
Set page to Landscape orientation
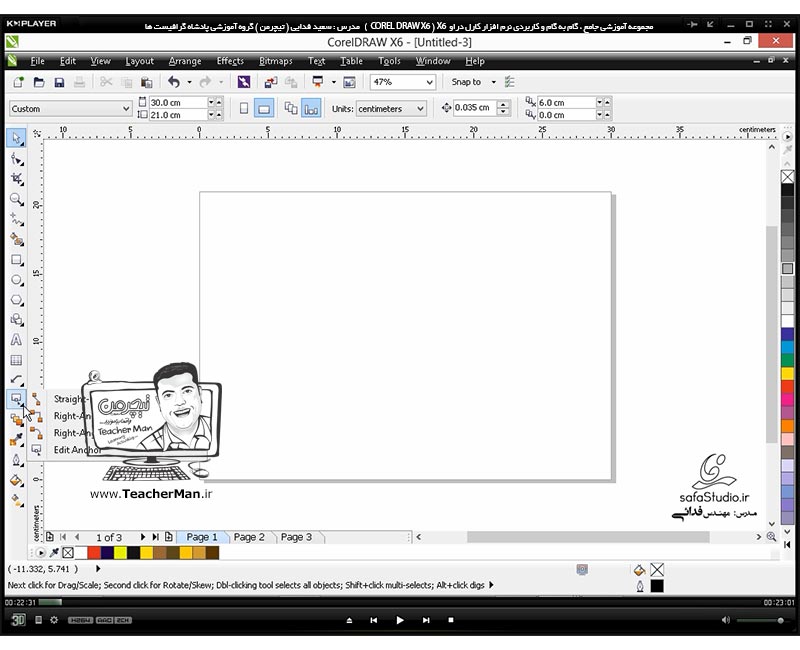[x=264, y=108]
